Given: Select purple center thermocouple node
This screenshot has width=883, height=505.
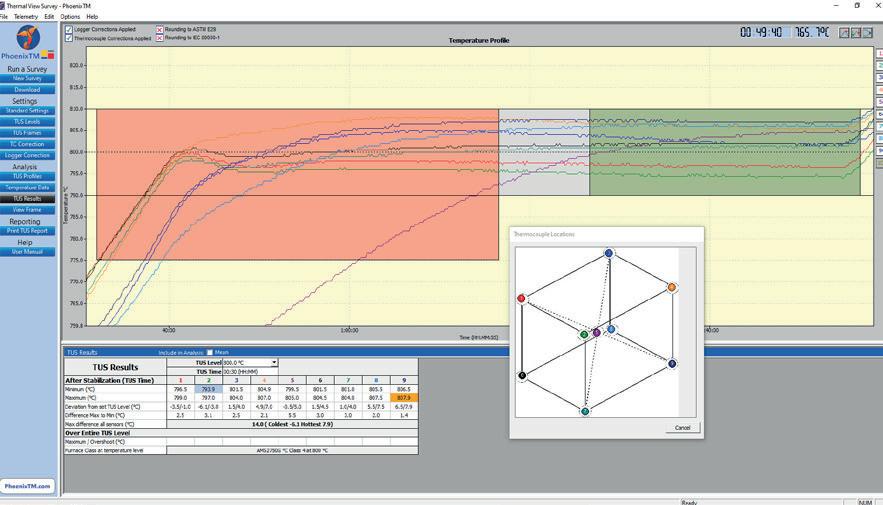Looking at the screenshot, I should [596, 333].
